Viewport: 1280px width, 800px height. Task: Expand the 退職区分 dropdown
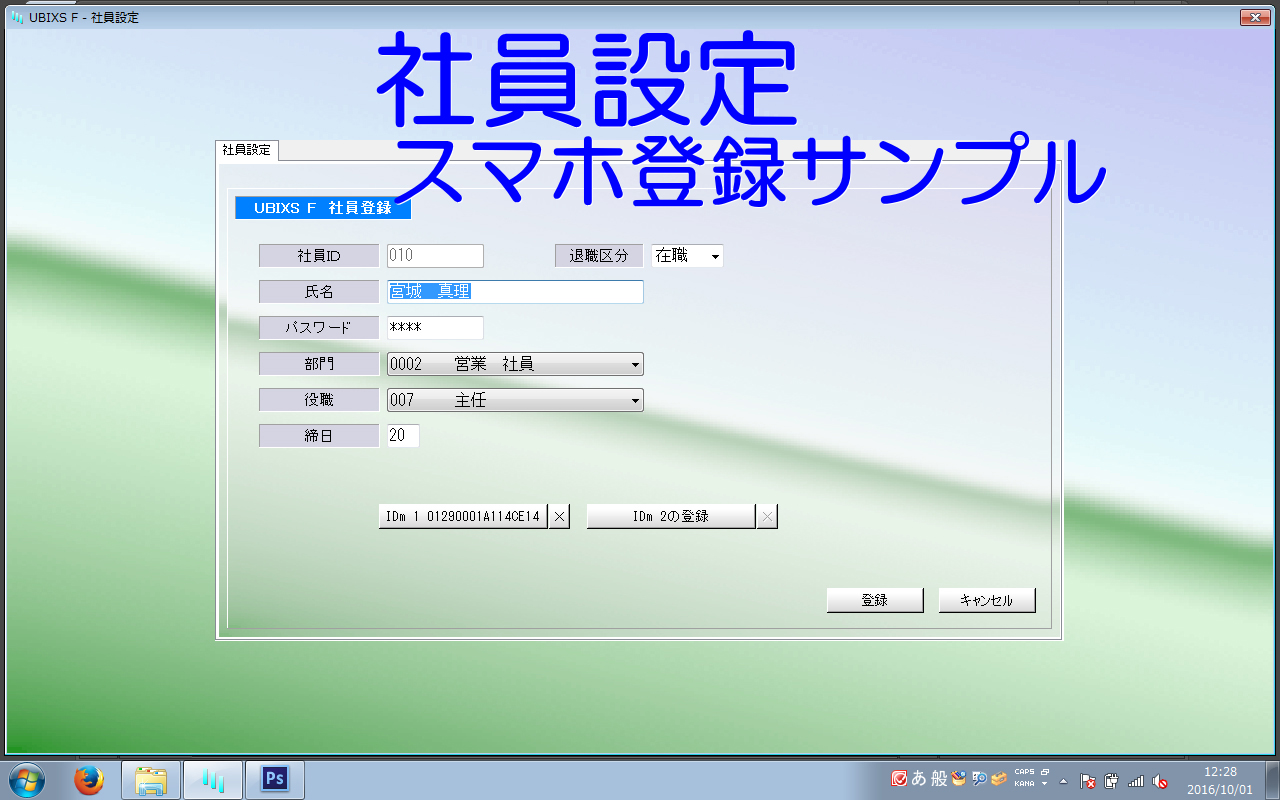(x=715, y=256)
